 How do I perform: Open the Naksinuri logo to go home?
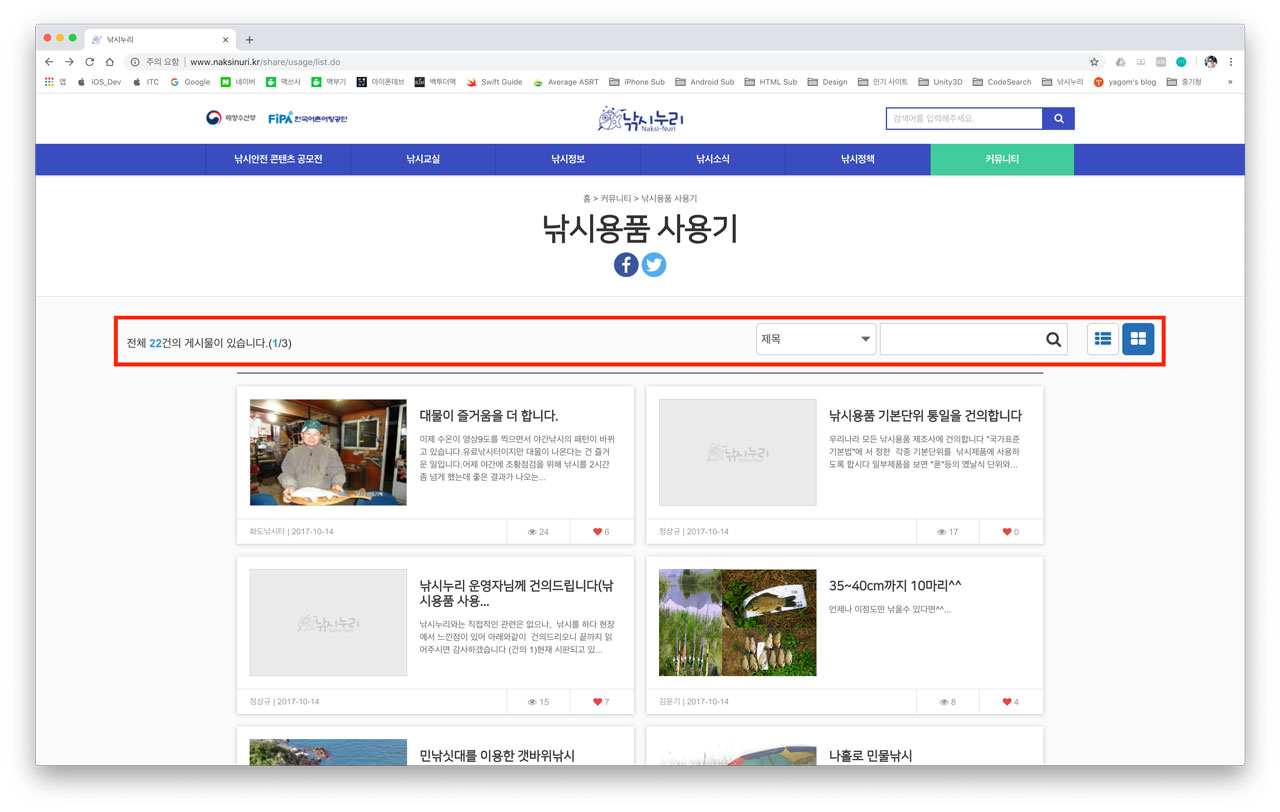[x=640, y=118]
